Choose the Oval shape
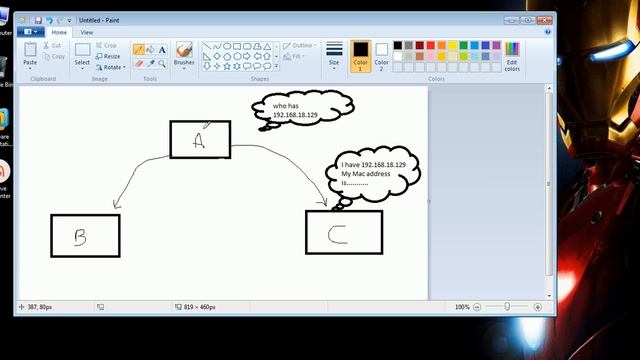Screen dimensions: 640x360 227,47
